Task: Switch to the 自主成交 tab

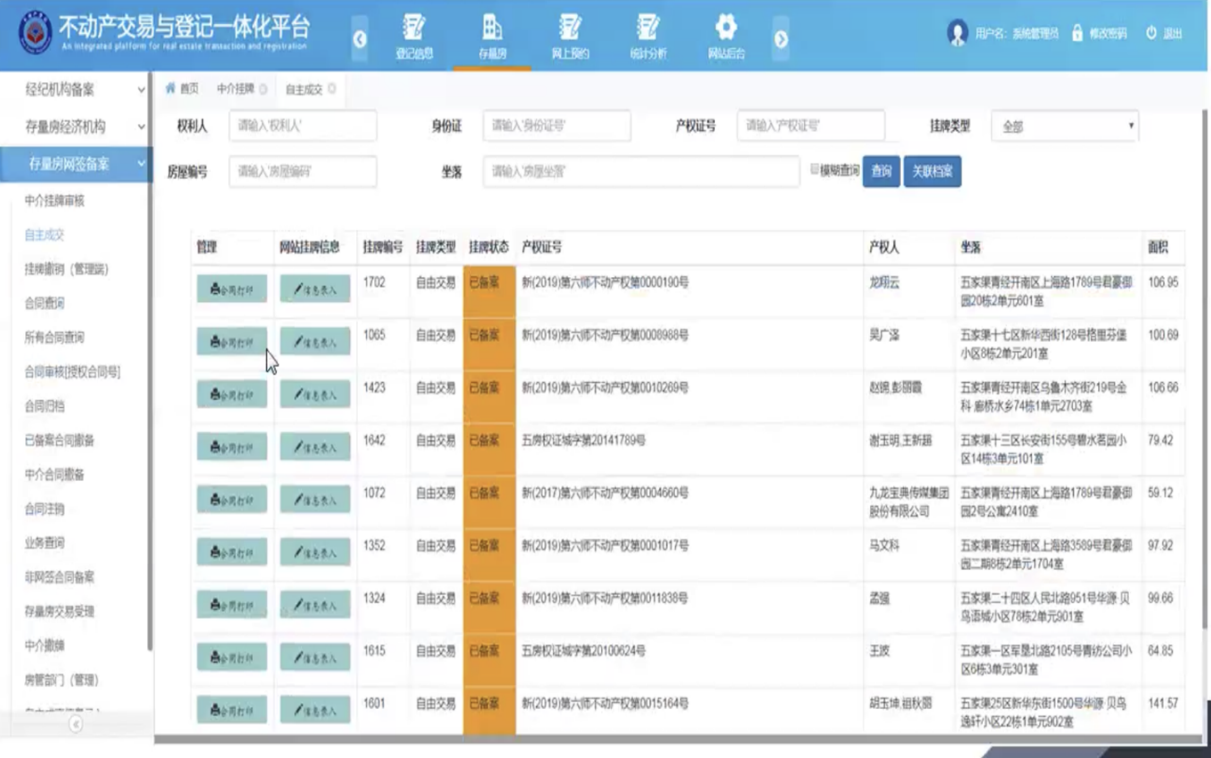Action: (304, 89)
